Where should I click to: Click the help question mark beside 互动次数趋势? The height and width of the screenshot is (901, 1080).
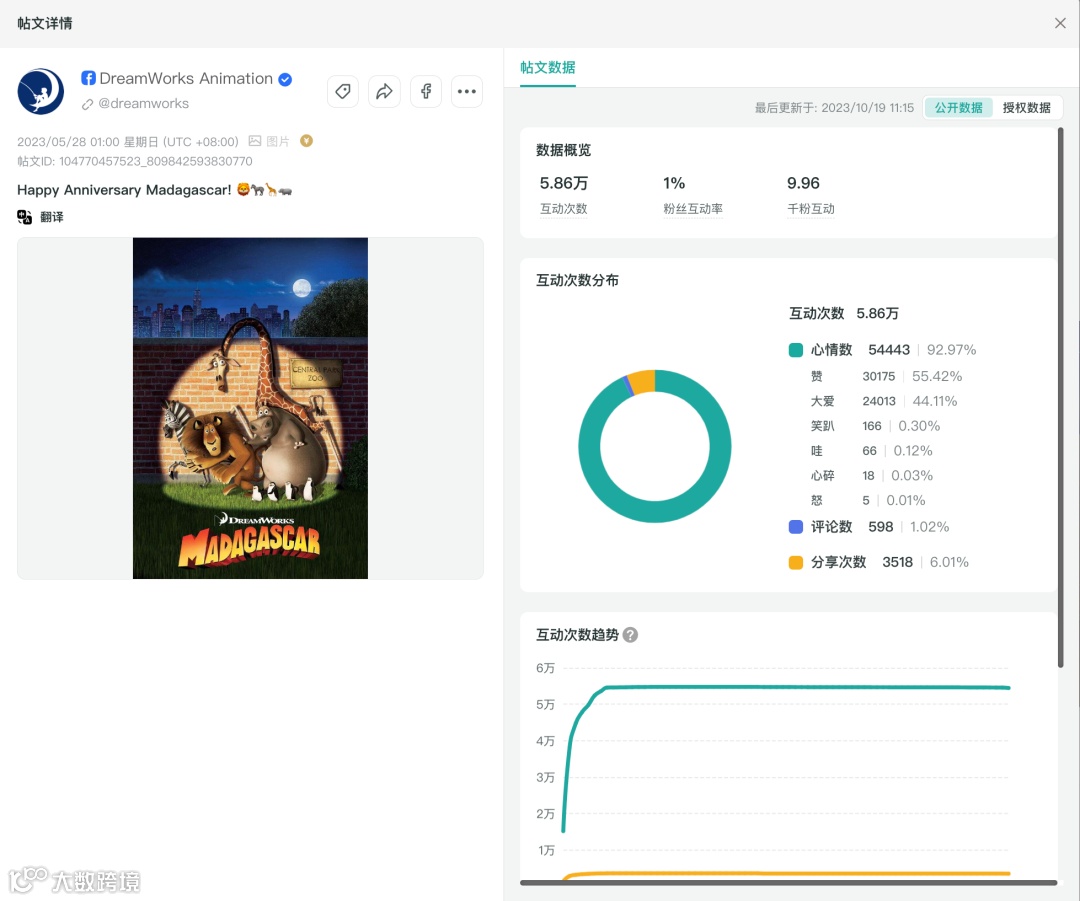click(630, 635)
